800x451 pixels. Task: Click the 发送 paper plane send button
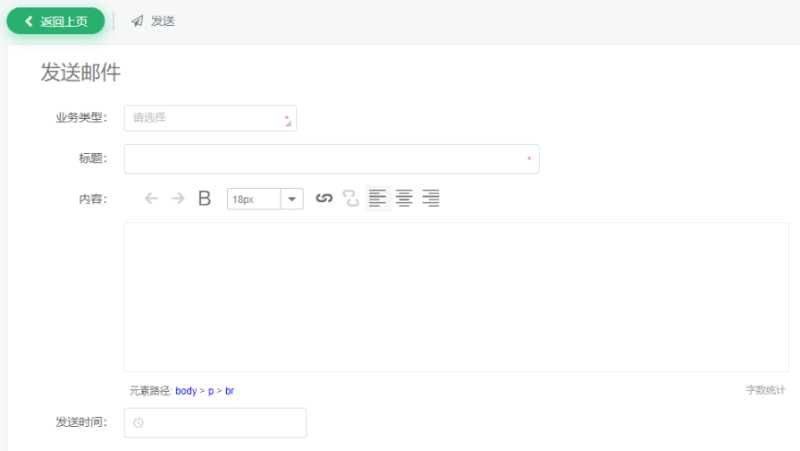coord(153,21)
